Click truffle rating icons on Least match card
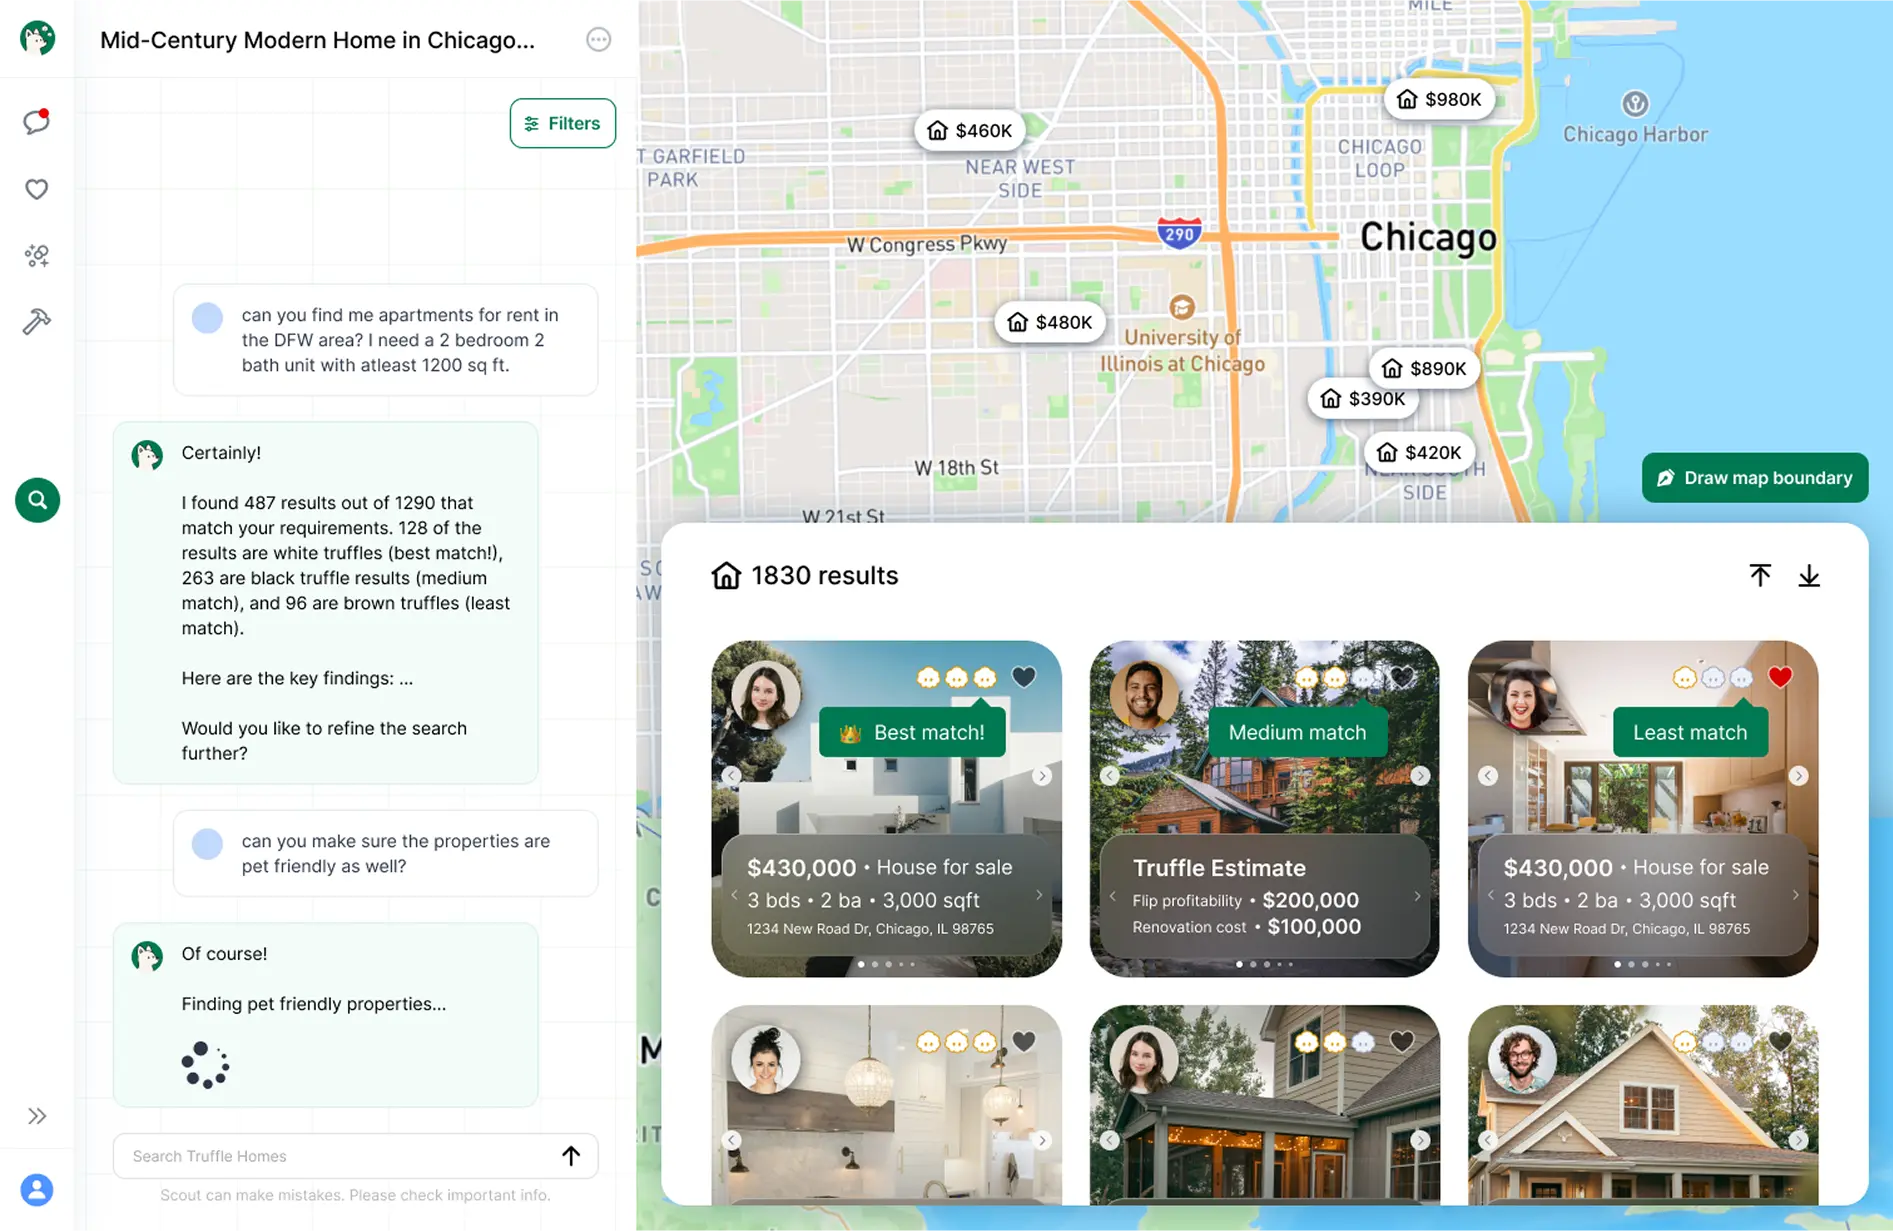This screenshot has width=1893, height=1231. point(1713,678)
